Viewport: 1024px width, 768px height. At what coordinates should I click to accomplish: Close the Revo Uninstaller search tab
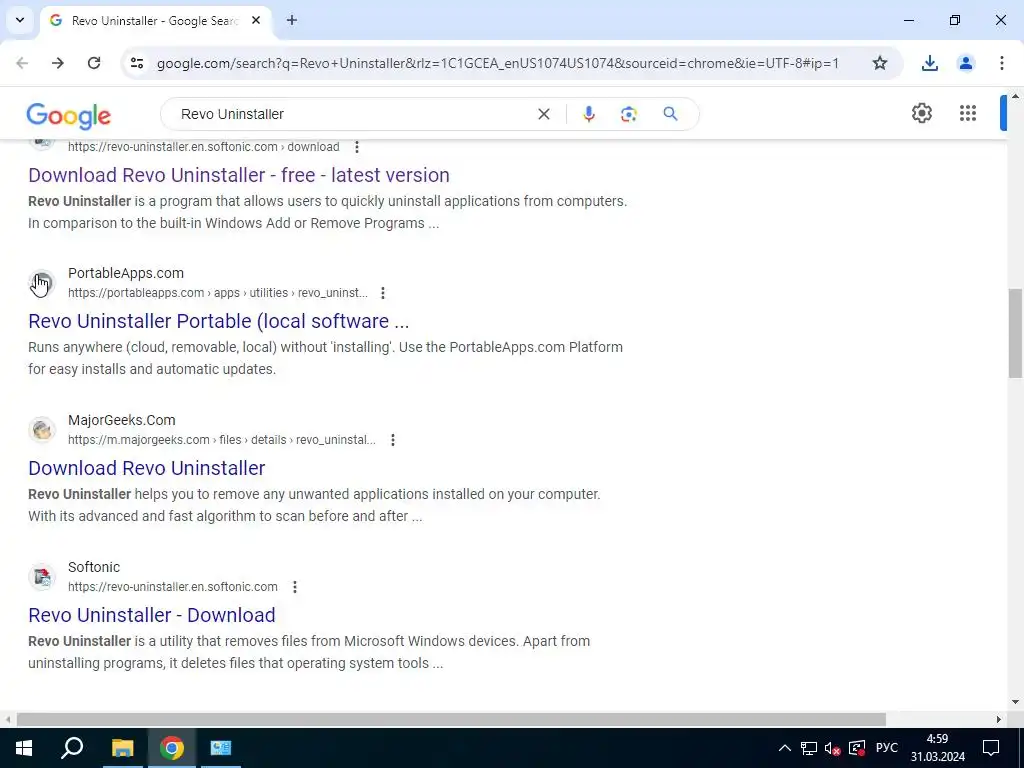[x=256, y=20]
